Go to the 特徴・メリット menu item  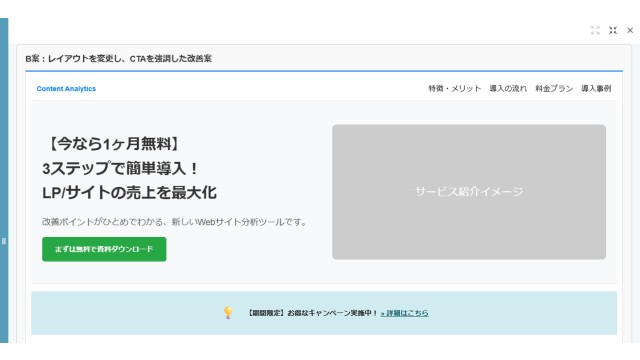(x=455, y=89)
